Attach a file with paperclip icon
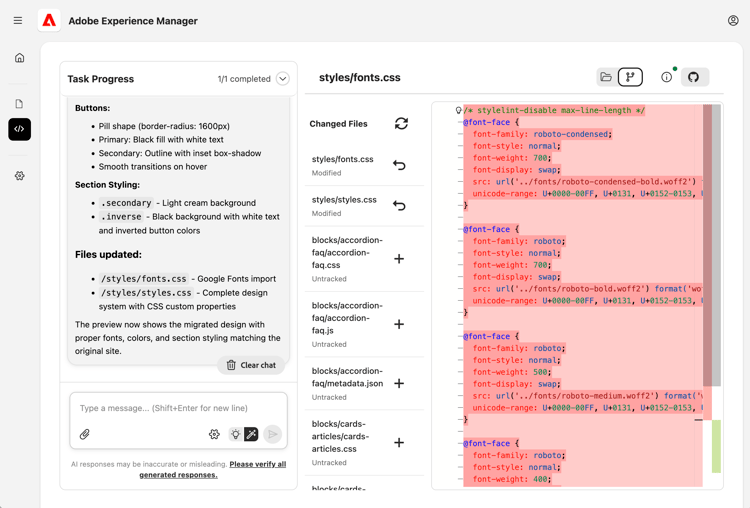 [x=85, y=434]
